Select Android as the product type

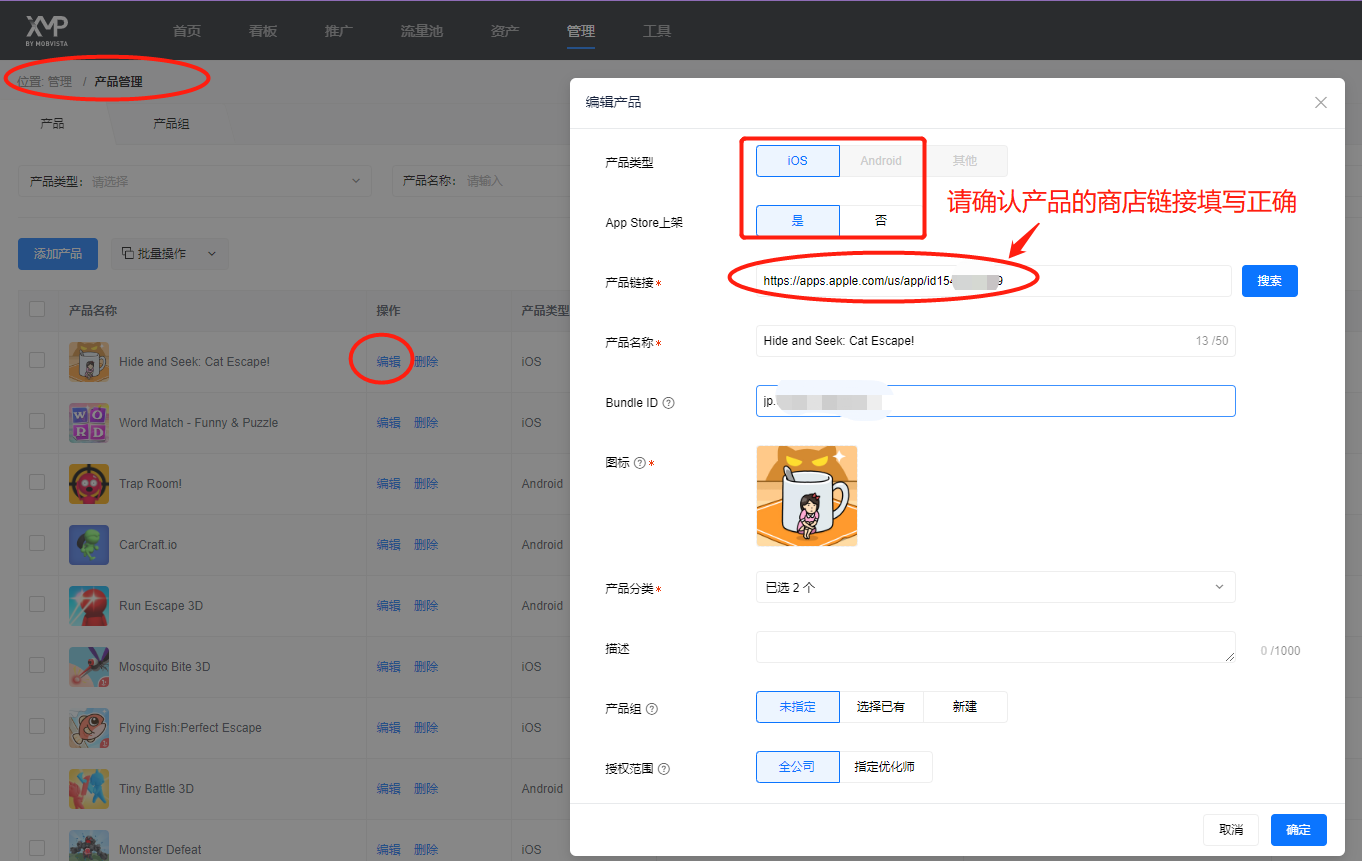[880, 160]
